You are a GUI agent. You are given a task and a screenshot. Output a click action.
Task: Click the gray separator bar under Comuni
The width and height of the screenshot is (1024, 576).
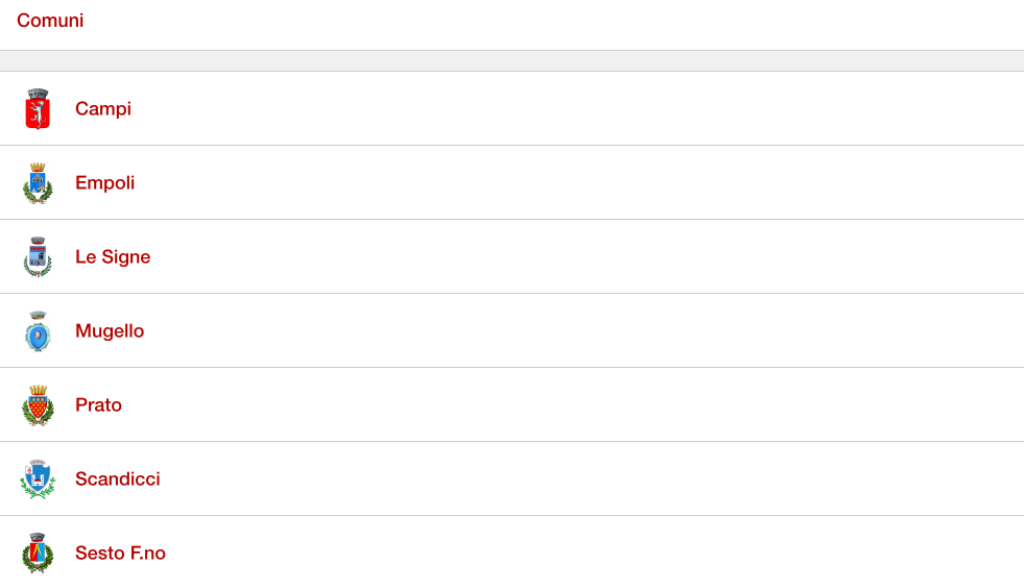click(x=512, y=61)
